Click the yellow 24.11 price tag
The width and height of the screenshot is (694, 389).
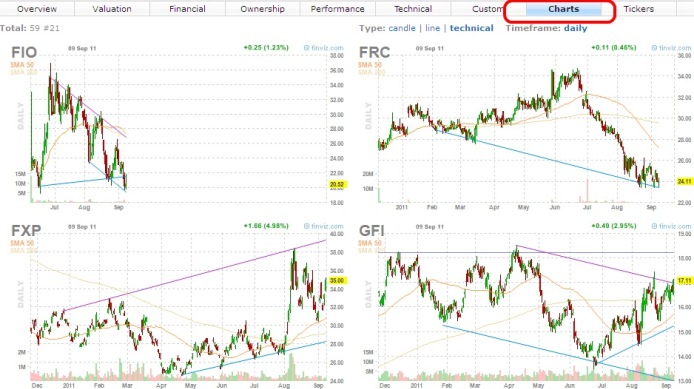pos(685,181)
